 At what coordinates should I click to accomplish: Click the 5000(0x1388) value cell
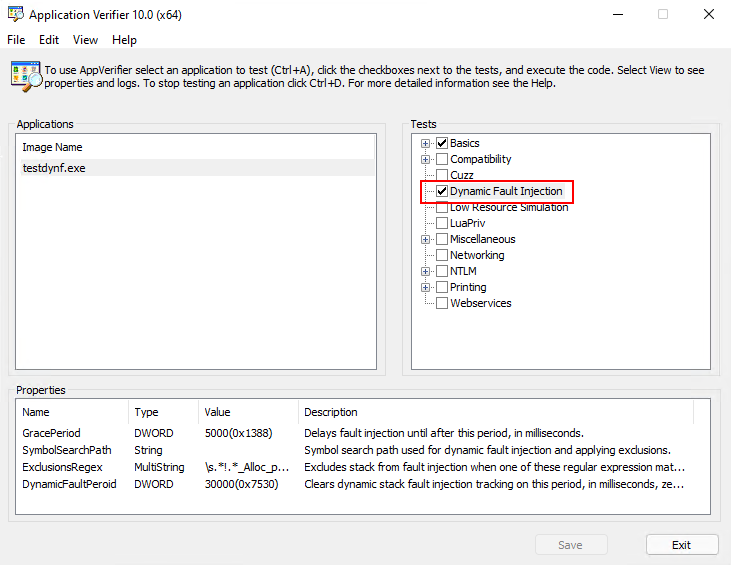238,433
